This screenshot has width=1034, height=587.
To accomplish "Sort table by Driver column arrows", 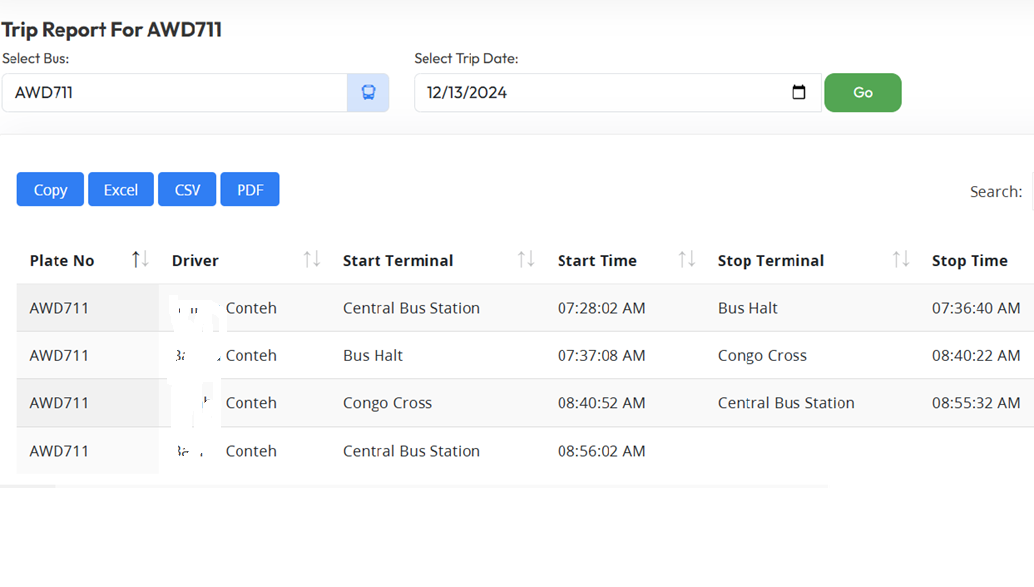I will 312,260.
